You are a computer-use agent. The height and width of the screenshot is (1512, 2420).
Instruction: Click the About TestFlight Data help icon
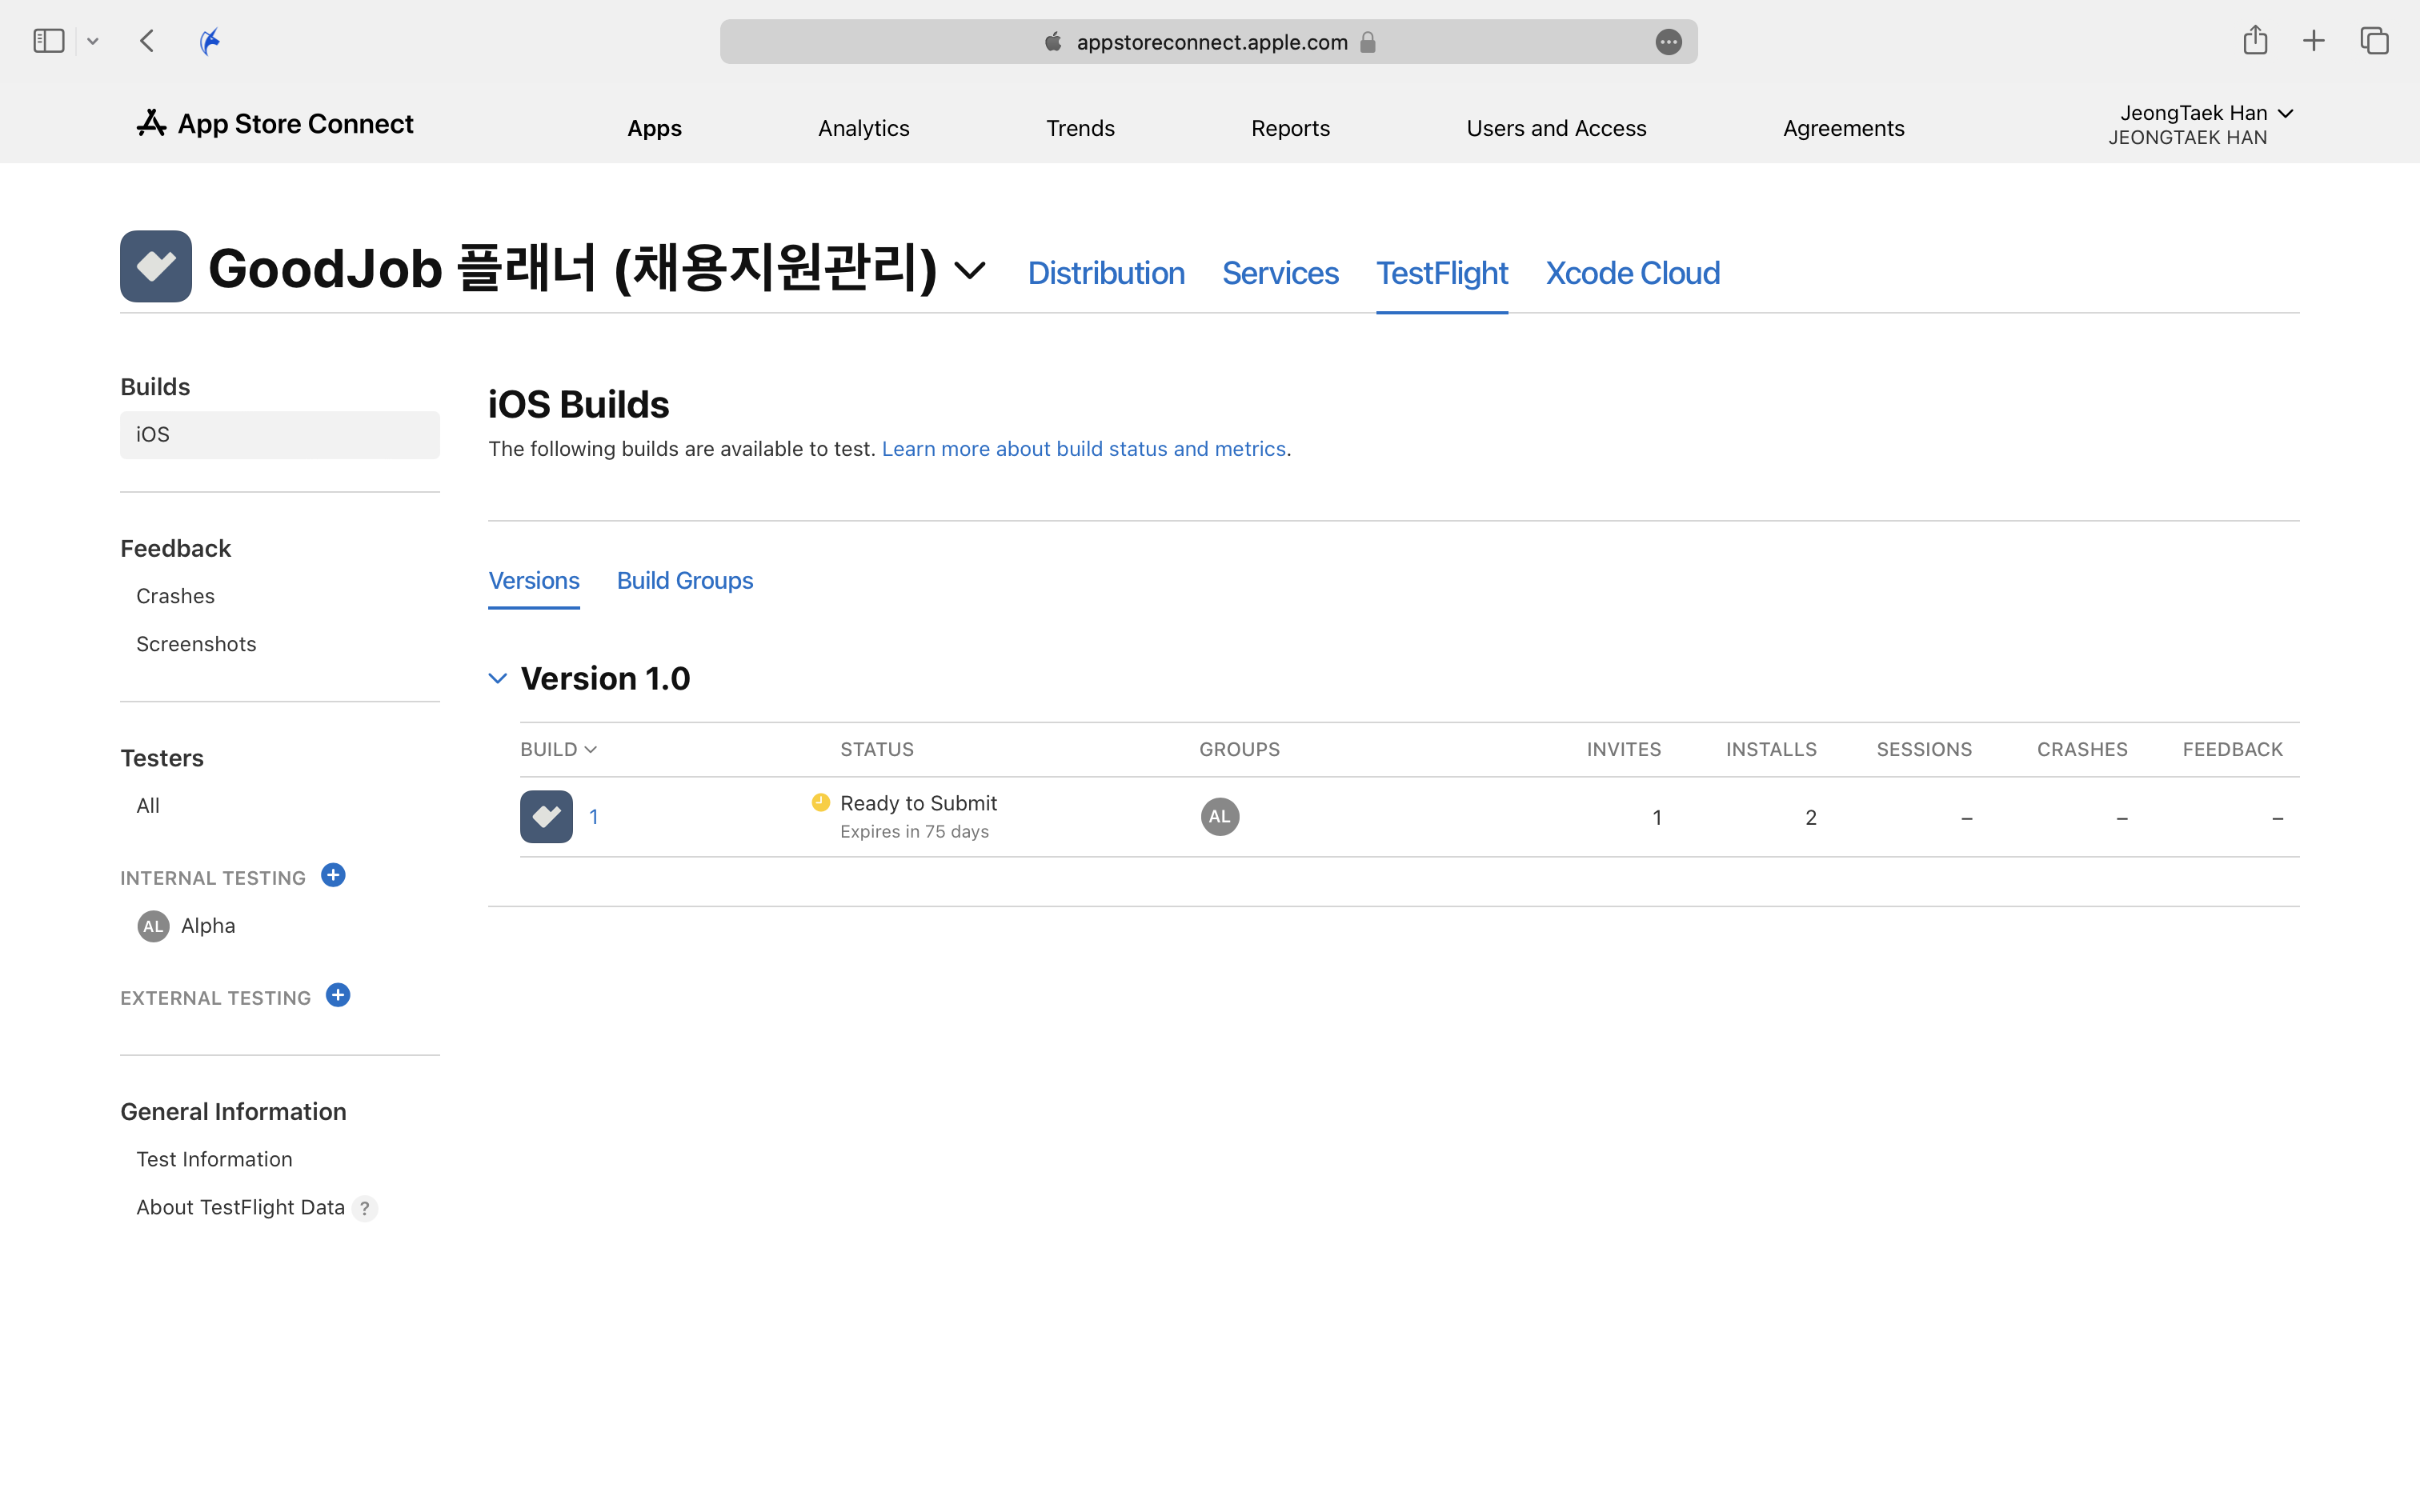coord(365,1208)
